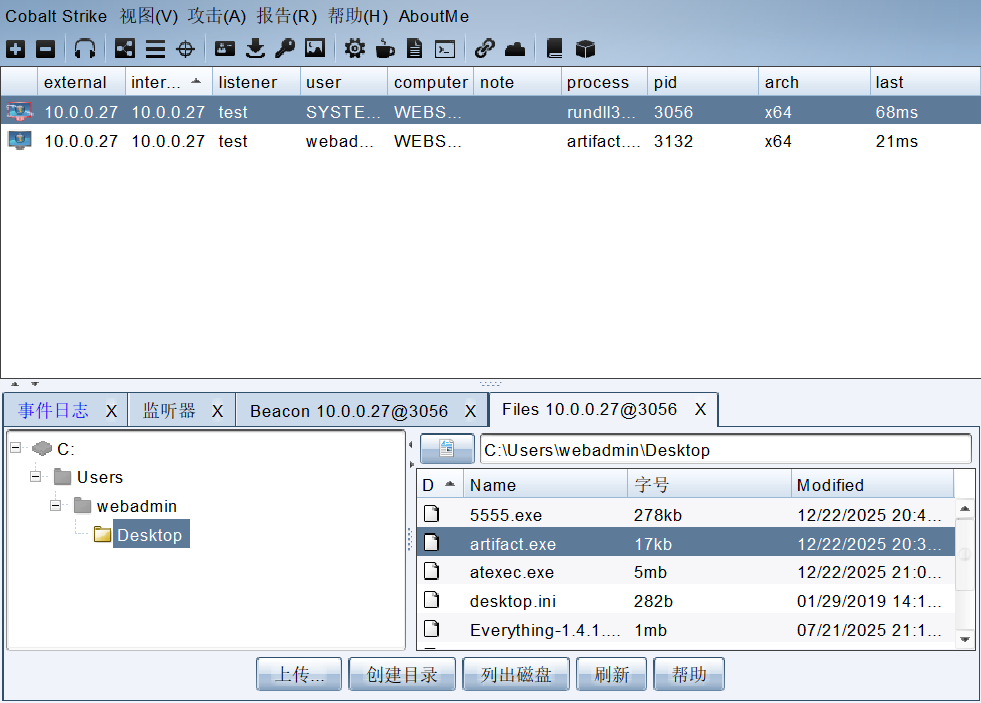Click the pid column header
The image size is (981, 703).
click(x=703, y=82)
